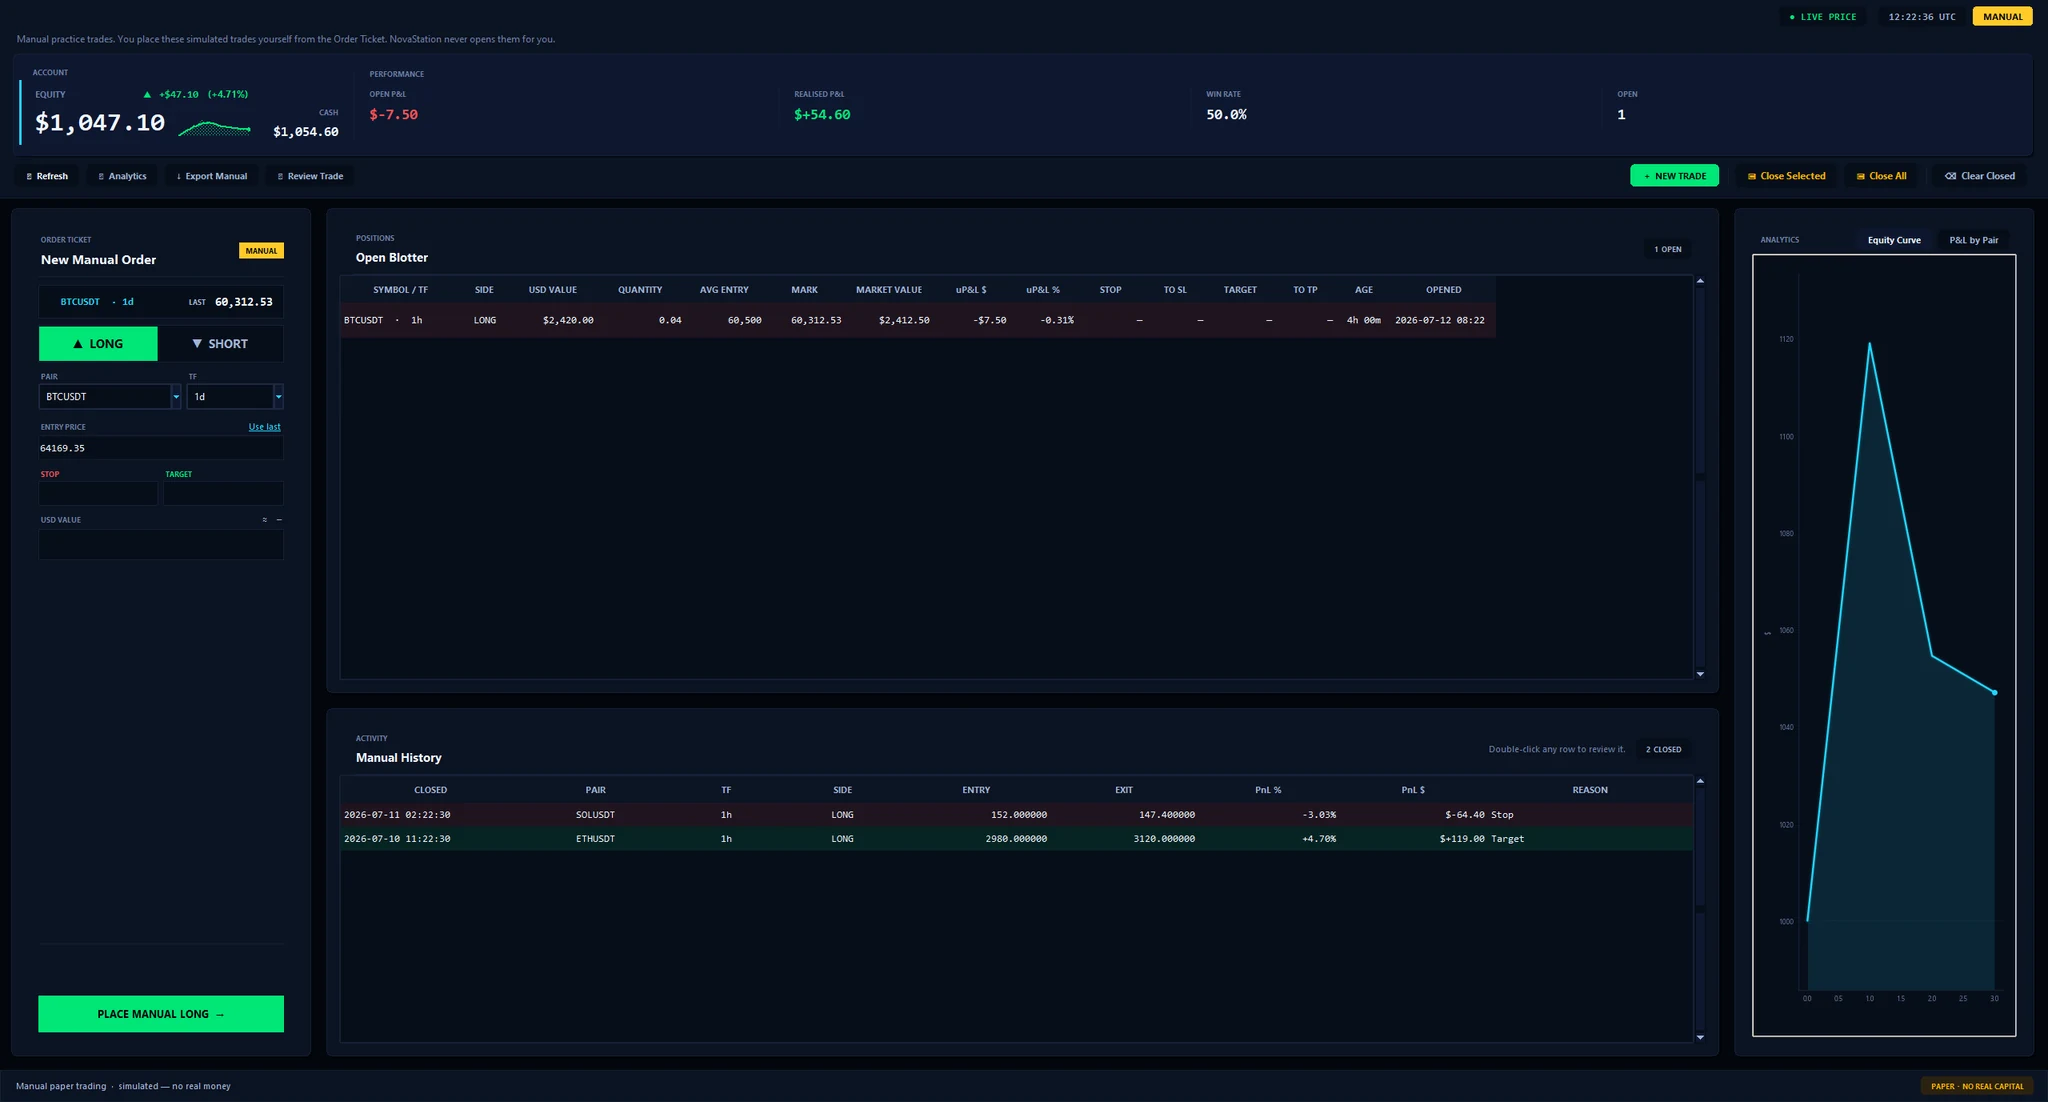Click the Close Selected button
The width and height of the screenshot is (2048, 1102).
pos(1786,176)
